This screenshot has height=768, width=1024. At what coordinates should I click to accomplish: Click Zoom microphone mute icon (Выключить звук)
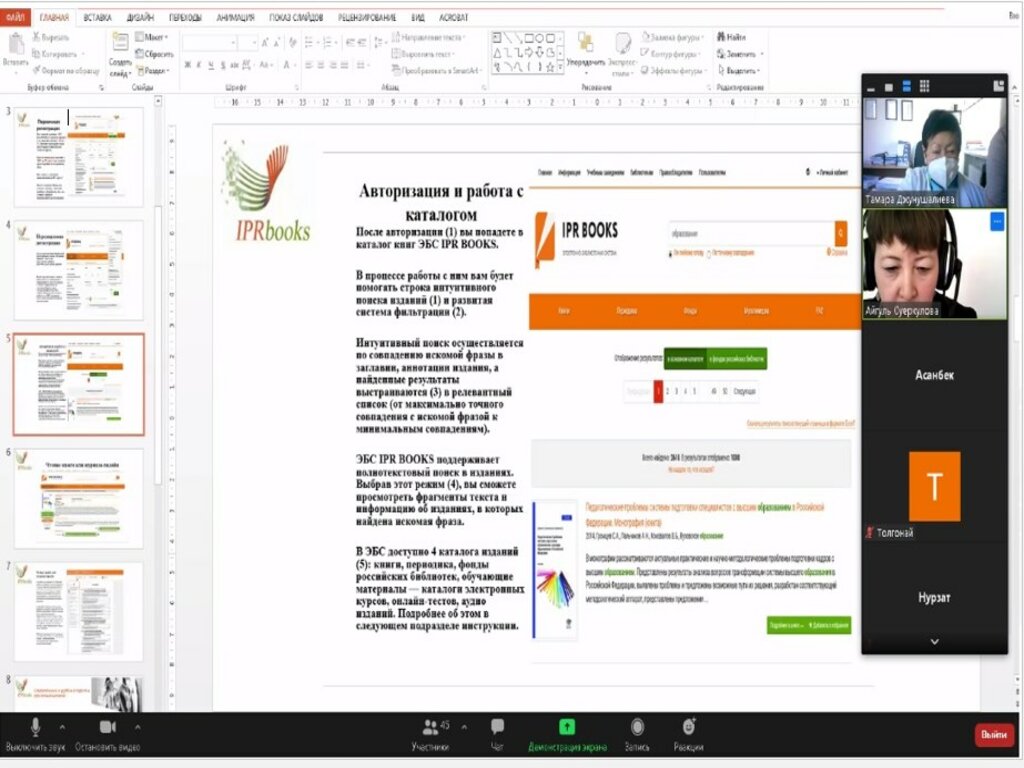pyautogui.click(x=35, y=727)
